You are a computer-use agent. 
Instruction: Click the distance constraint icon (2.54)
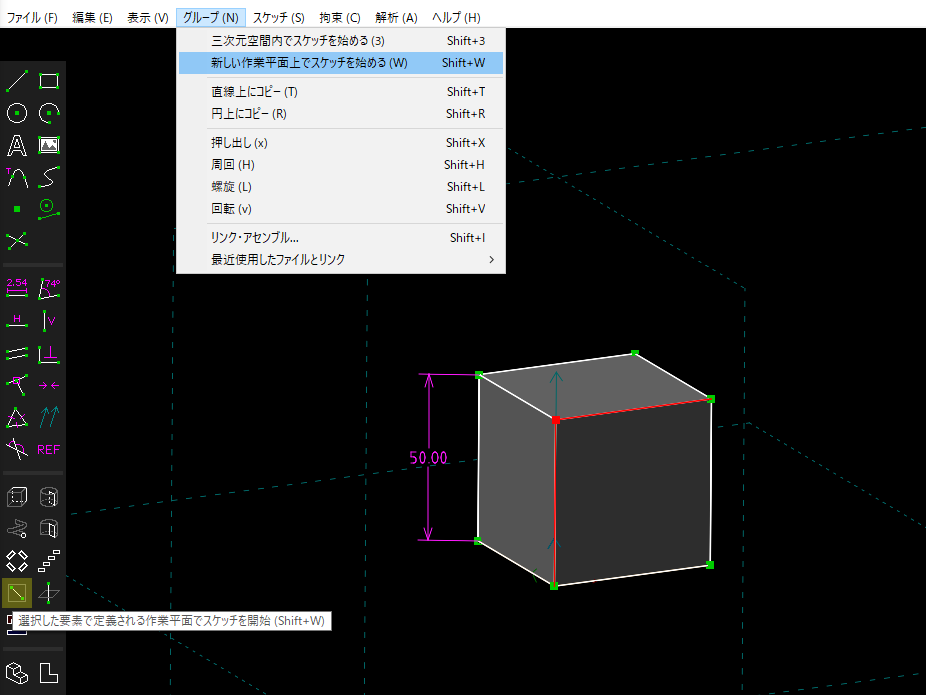click(17, 289)
